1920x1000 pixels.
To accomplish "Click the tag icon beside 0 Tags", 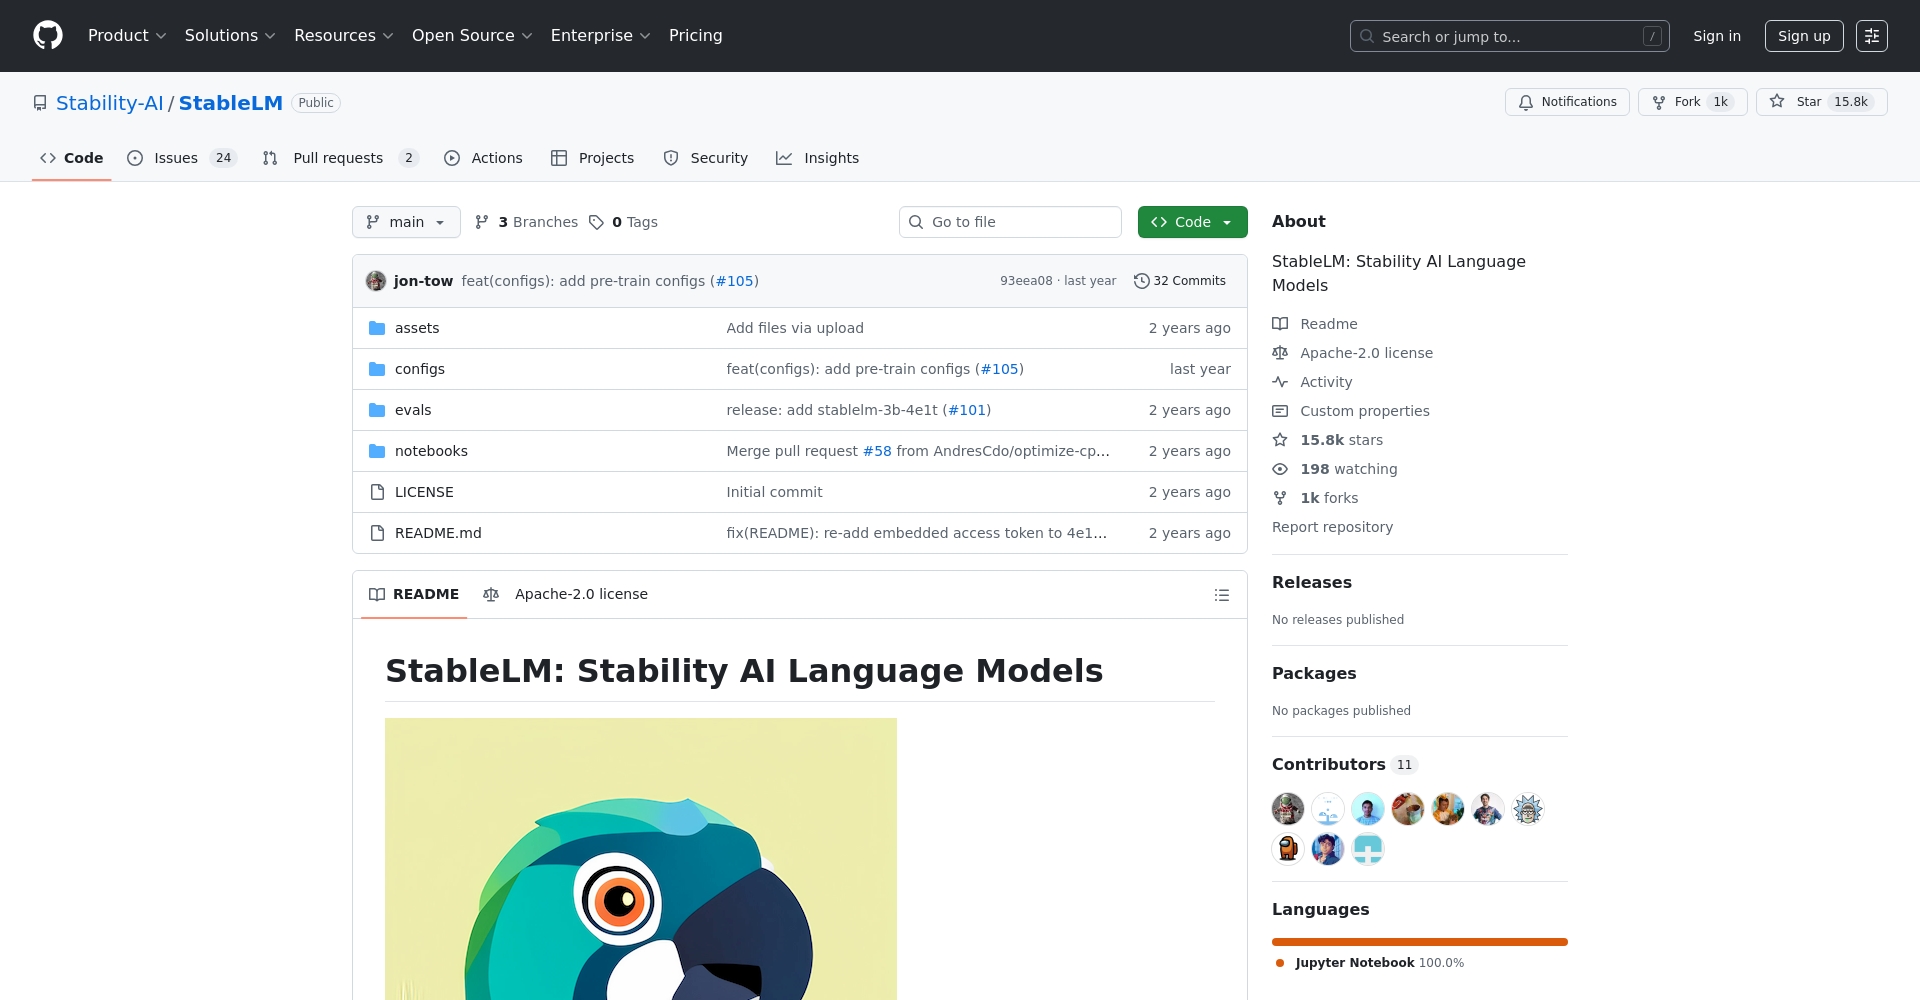I will pyautogui.click(x=596, y=222).
